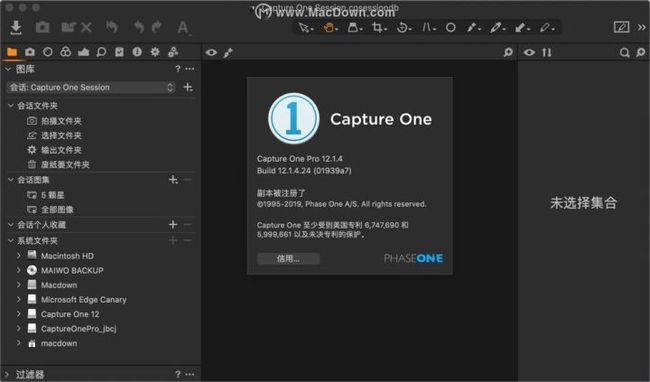The height and width of the screenshot is (382, 650).
Task: Select the Loupe cursor tool
Action: click(354, 28)
